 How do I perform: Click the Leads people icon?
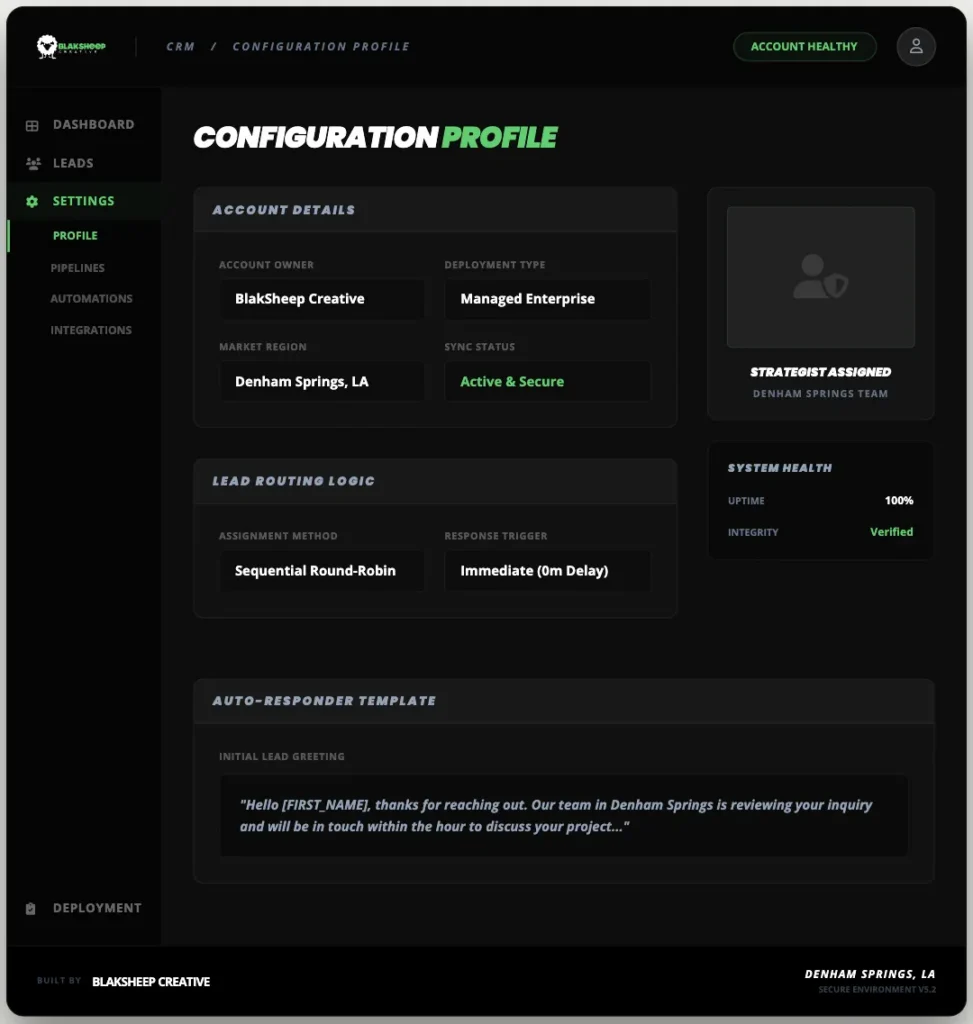pyautogui.click(x=33, y=163)
